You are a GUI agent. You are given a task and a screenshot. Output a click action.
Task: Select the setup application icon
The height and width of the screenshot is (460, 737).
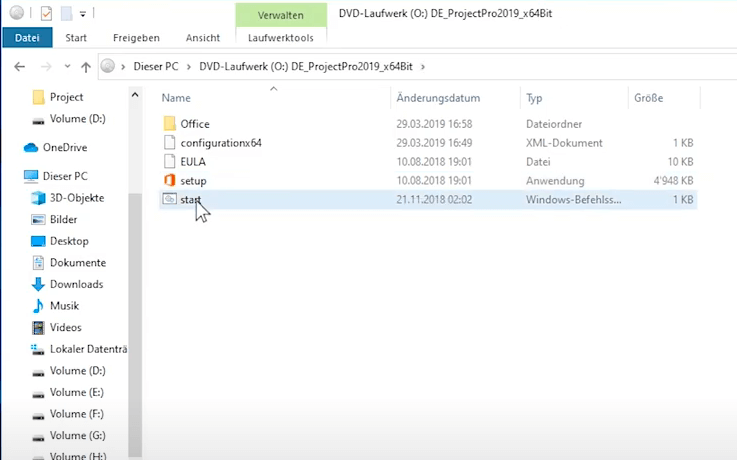point(169,180)
